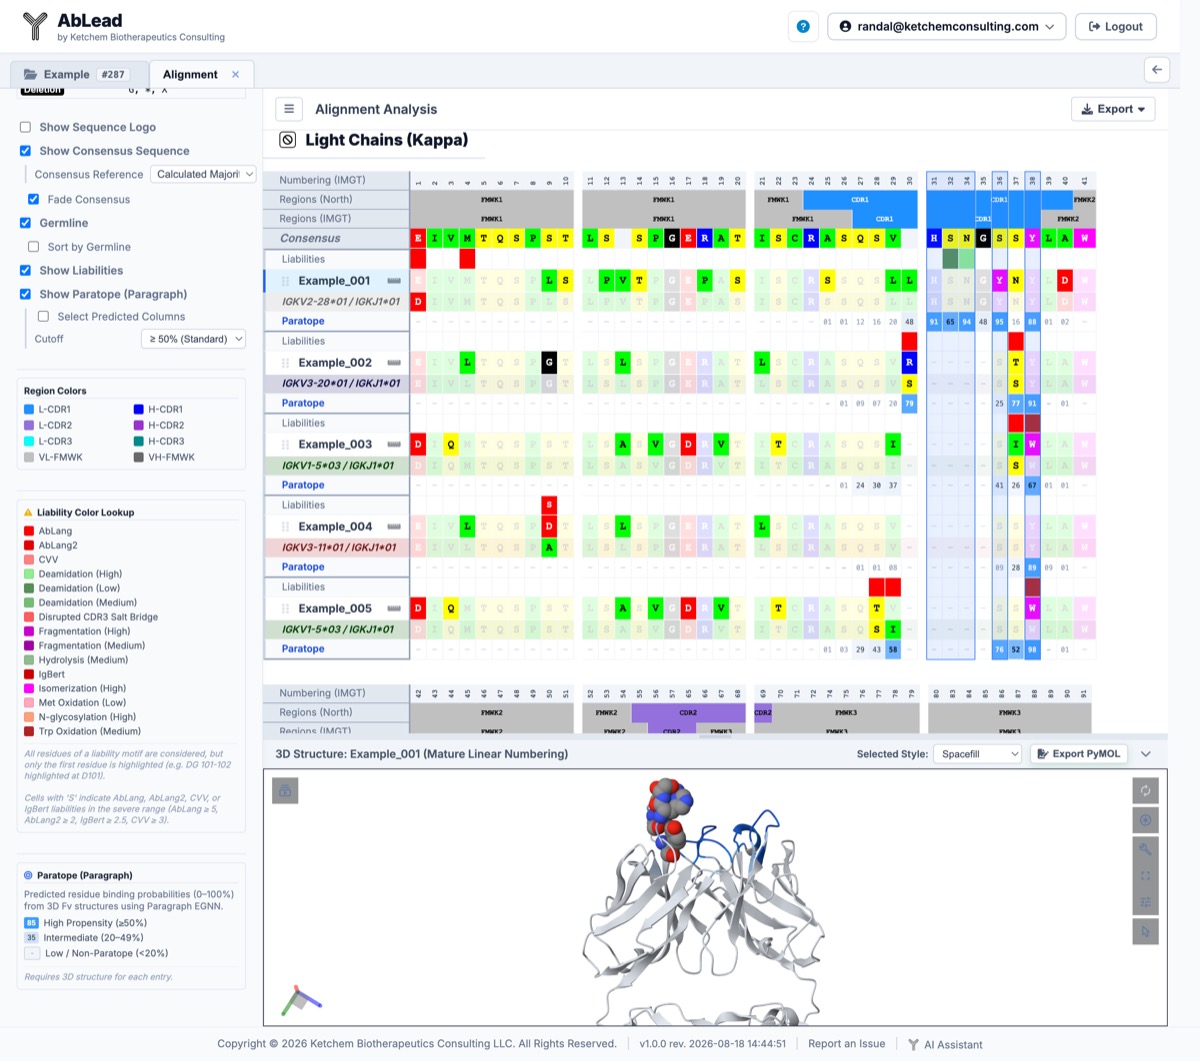Screen dimensions: 1200x1061
Task: Click the drag handle of Example_004 row
Action: (286, 527)
